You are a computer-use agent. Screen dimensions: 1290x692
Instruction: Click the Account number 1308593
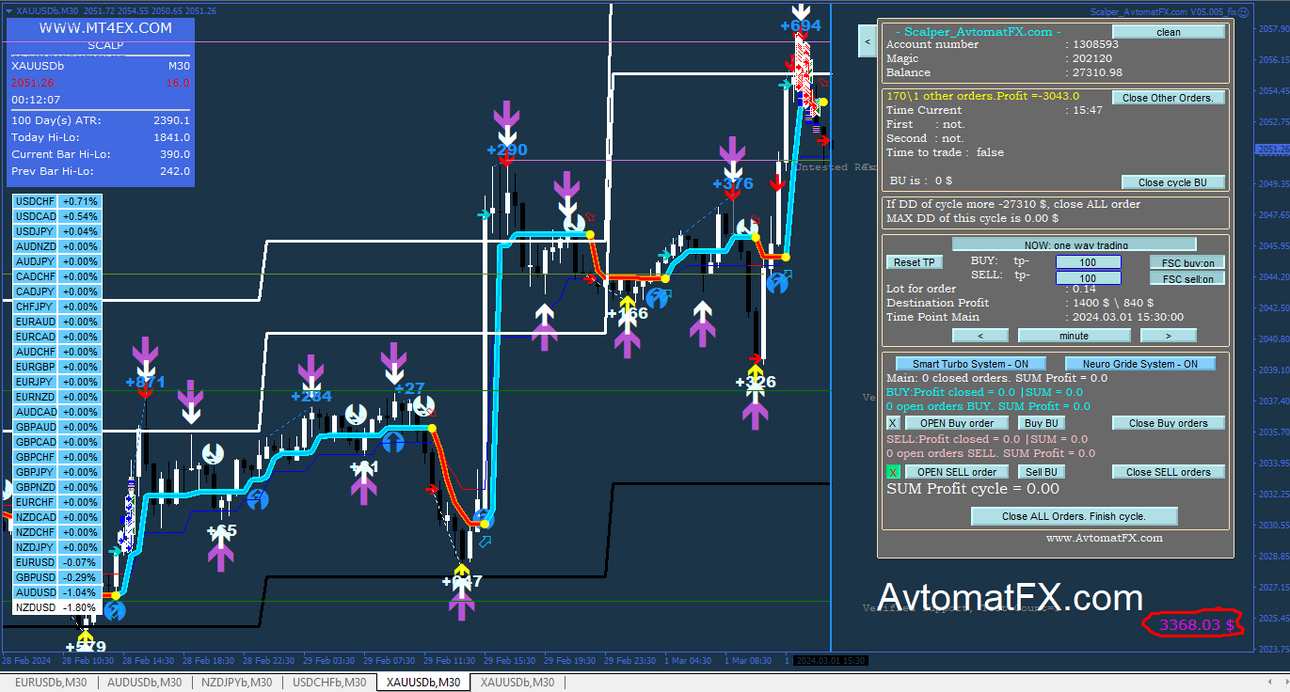1095,44
